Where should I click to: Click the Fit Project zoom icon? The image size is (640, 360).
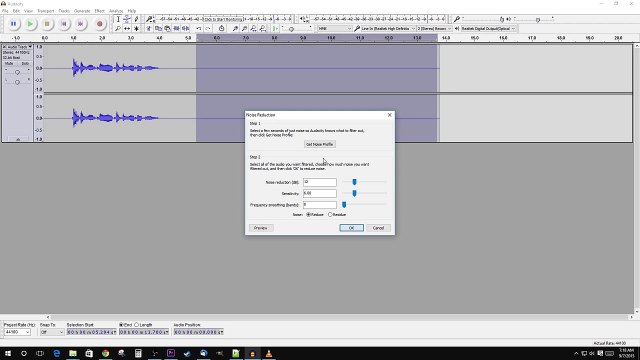[262, 29]
